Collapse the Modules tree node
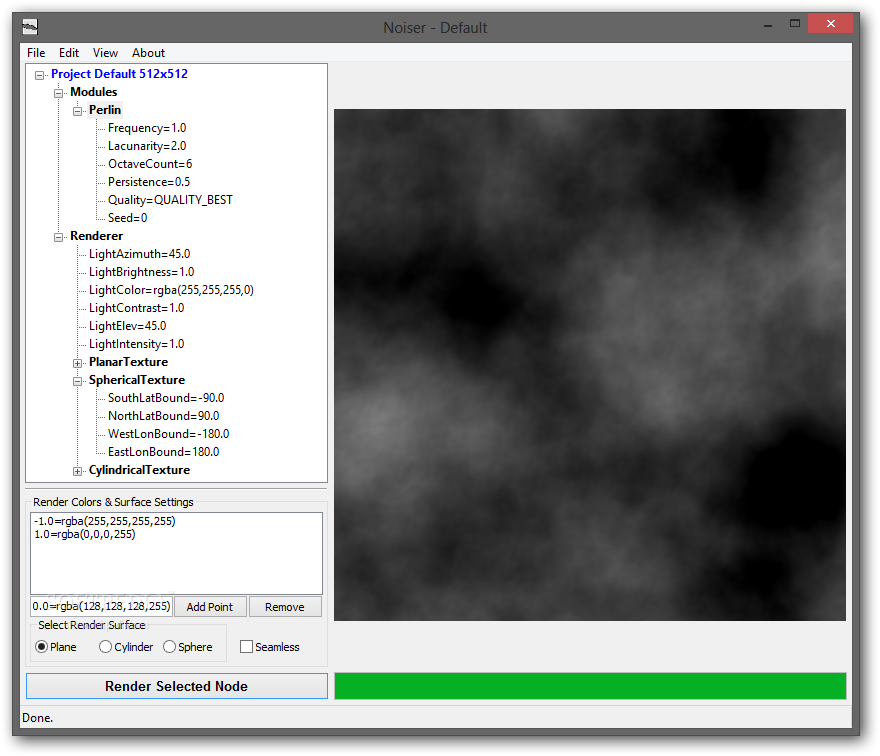The width and height of the screenshot is (880, 756). tap(58, 93)
